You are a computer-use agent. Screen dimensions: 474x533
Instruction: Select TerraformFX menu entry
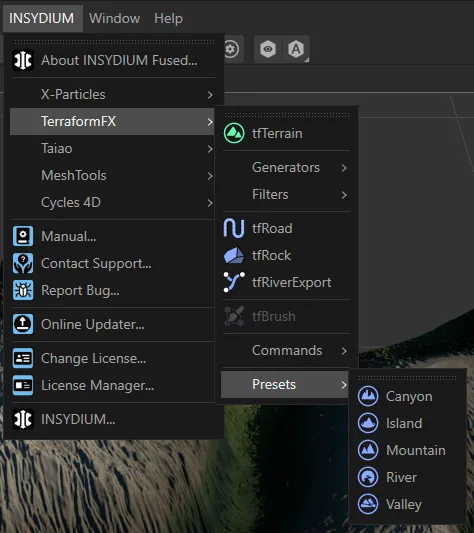(113, 121)
